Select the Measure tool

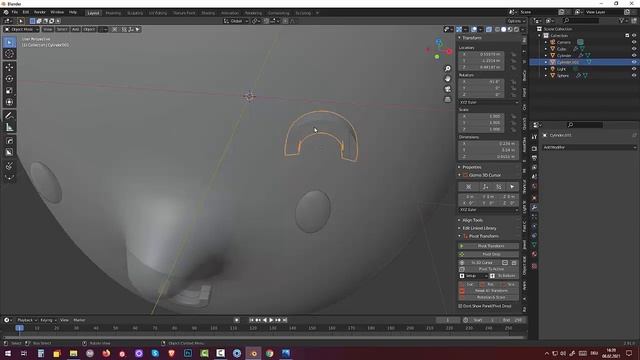point(9,127)
